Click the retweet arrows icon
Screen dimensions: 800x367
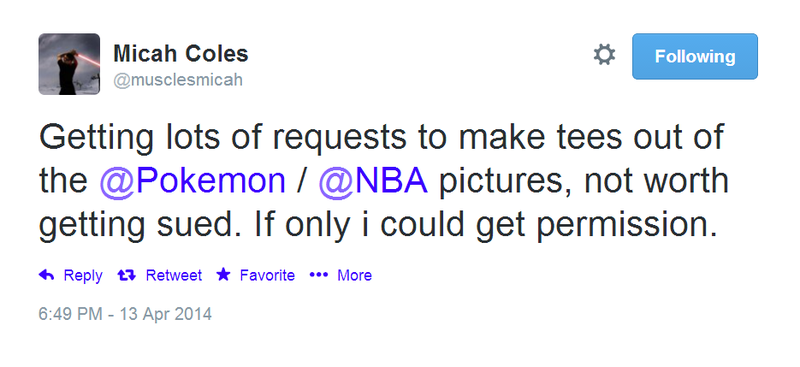tap(127, 276)
